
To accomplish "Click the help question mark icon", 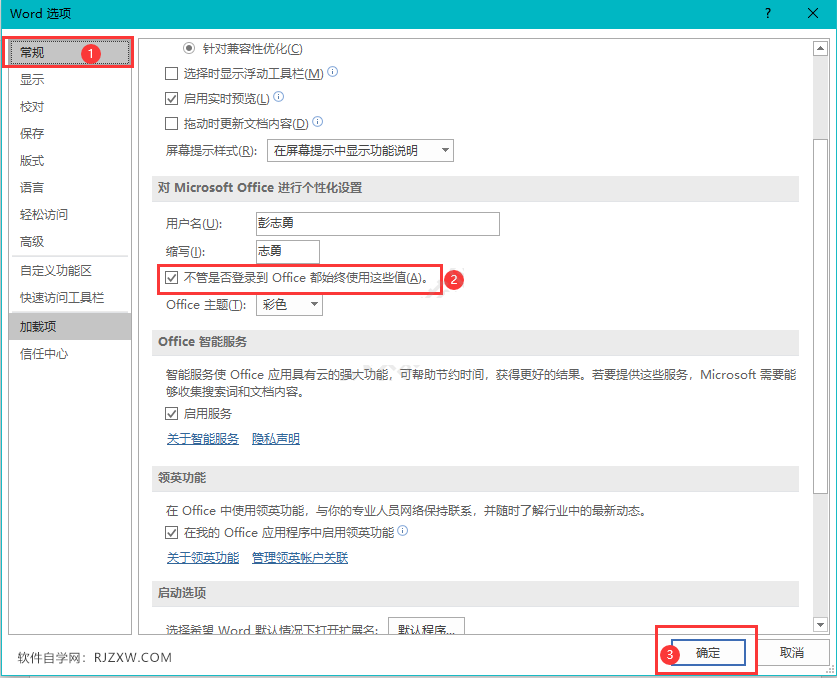I will point(766,14).
